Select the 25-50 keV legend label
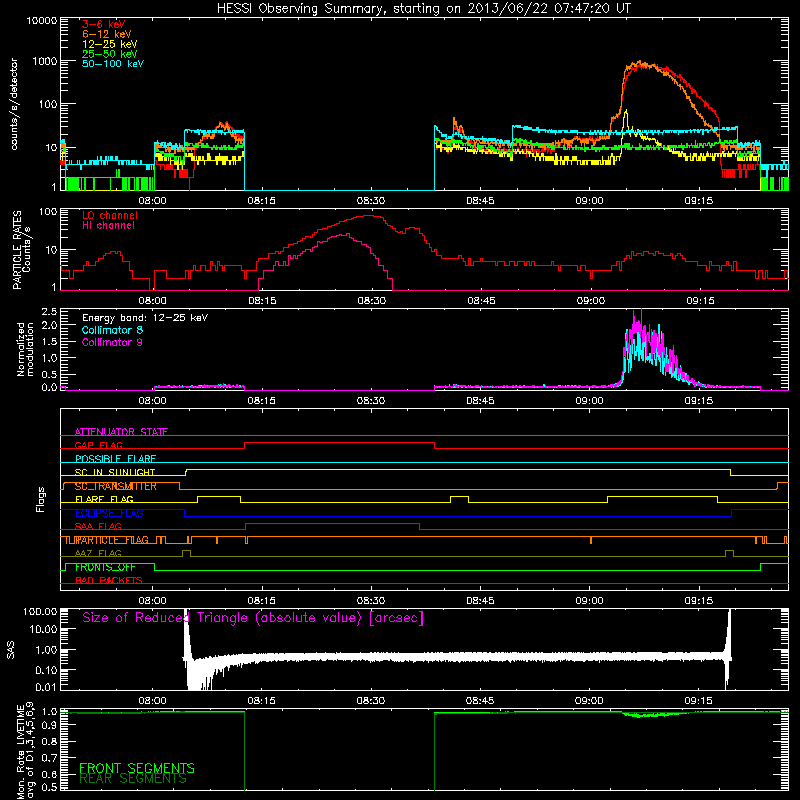 (x=110, y=54)
